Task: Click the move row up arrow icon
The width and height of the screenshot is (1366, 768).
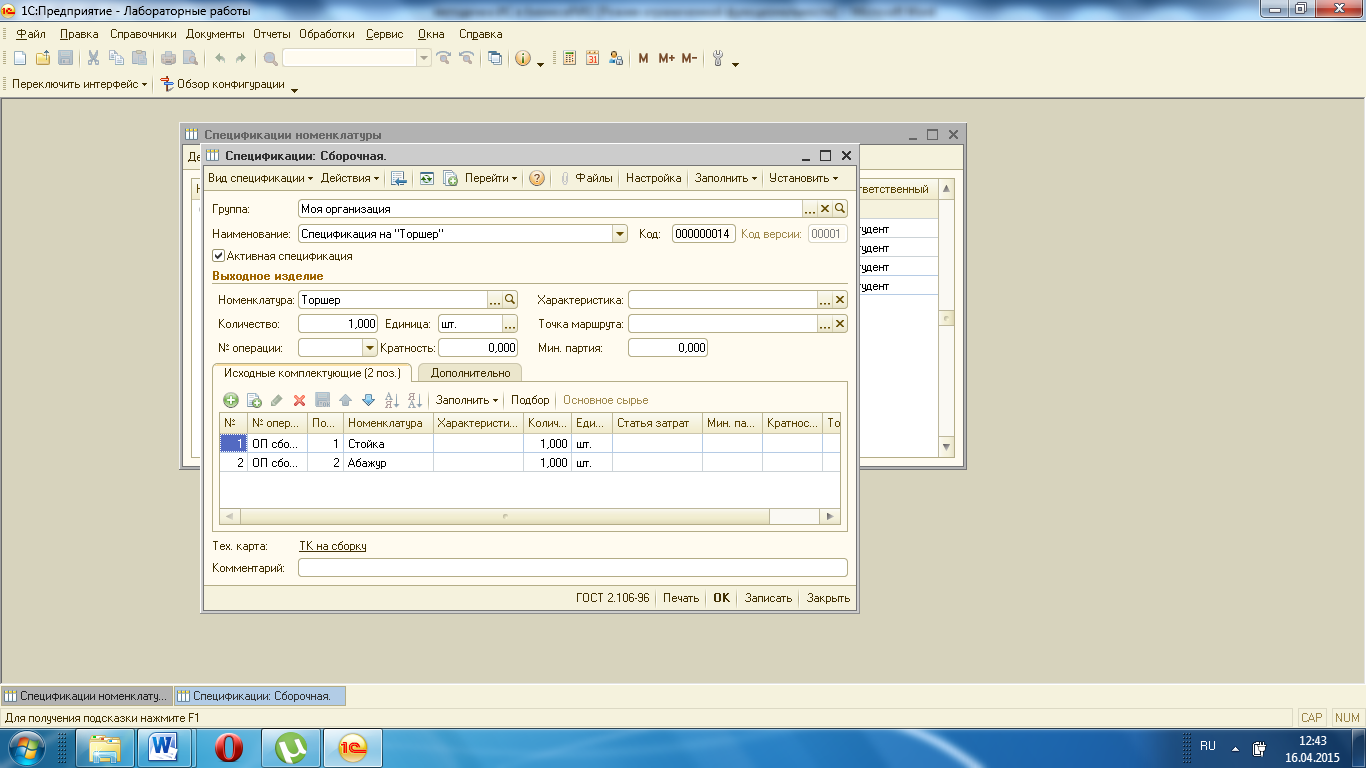Action: coord(345,400)
